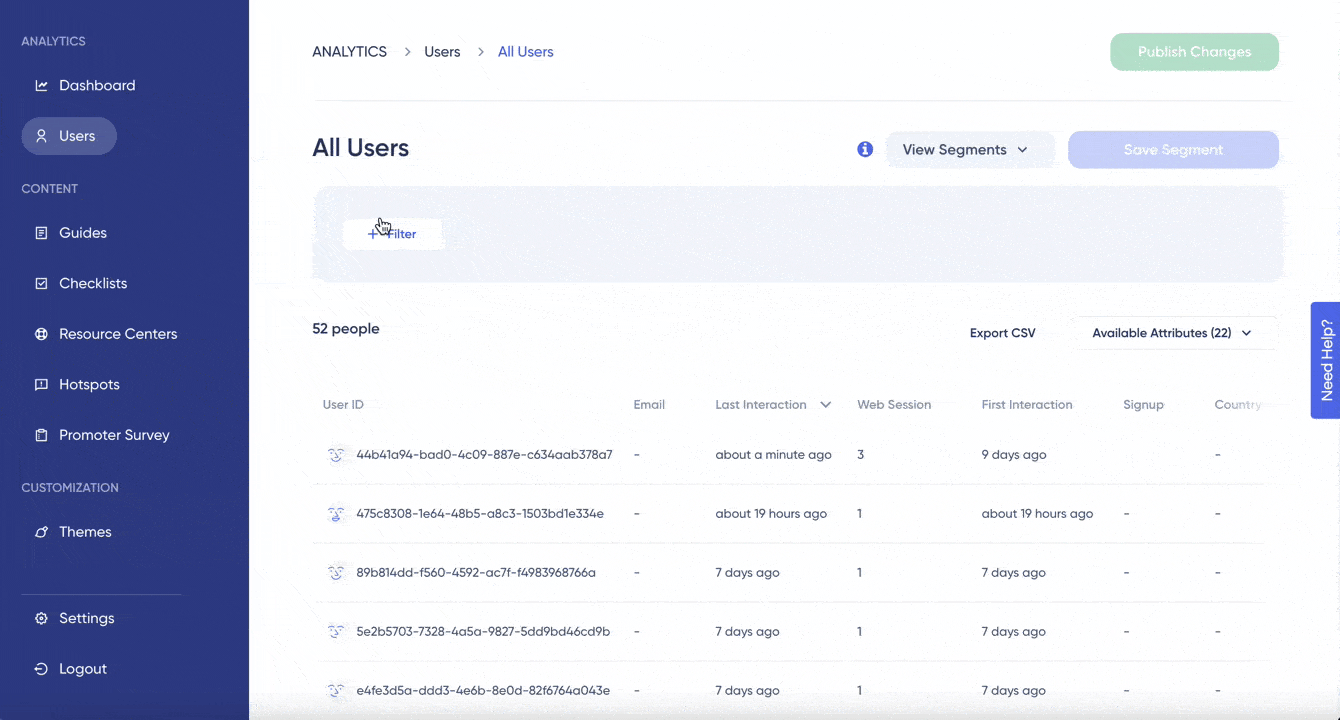Click avatar icon of user 89b814dd

click(x=336, y=573)
